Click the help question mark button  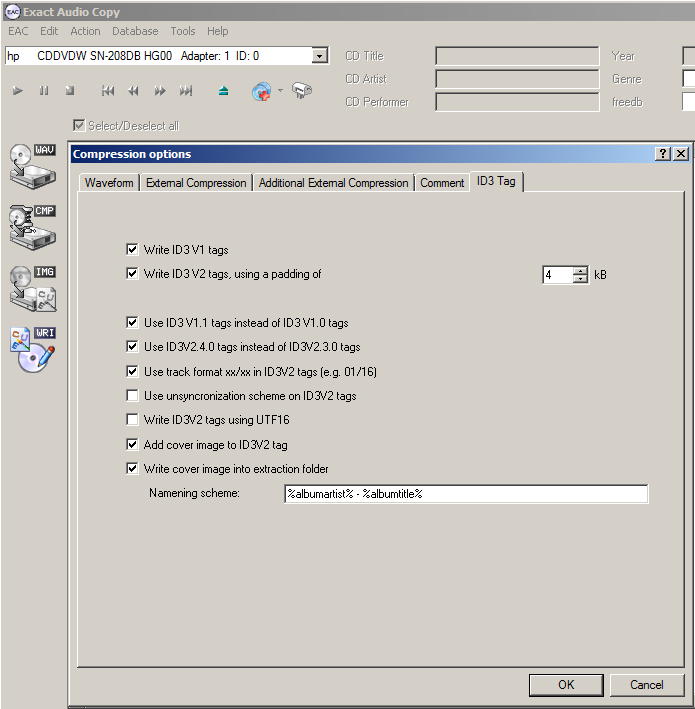click(x=662, y=154)
